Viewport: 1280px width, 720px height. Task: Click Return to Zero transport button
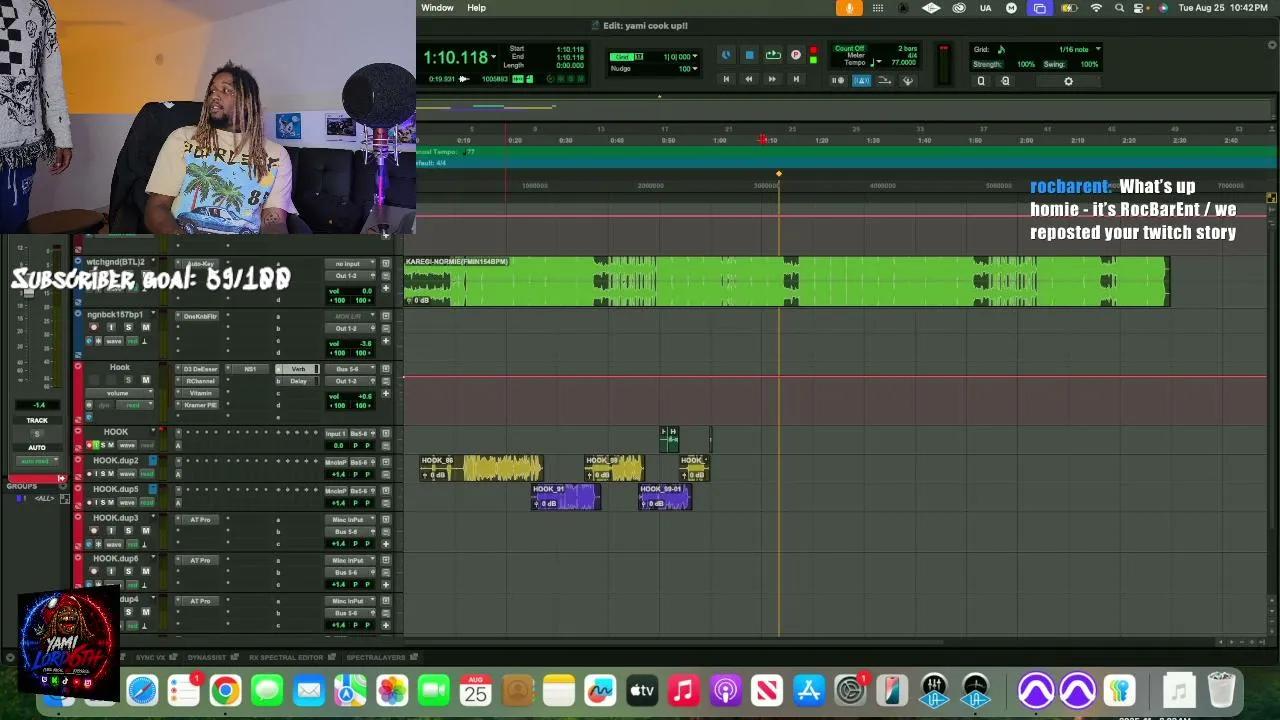(726, 80)
